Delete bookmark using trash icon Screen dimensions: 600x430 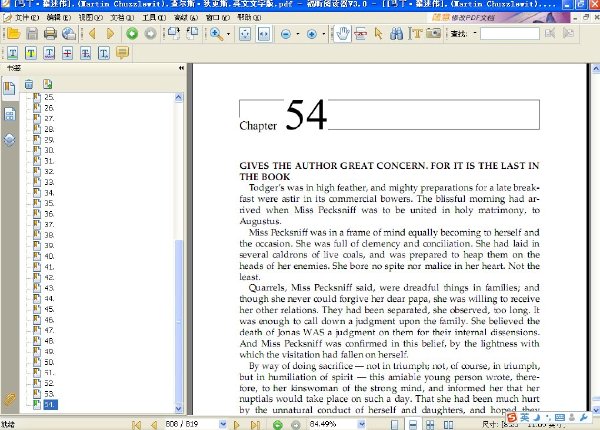pyautogui.click(x=29, y=84)
